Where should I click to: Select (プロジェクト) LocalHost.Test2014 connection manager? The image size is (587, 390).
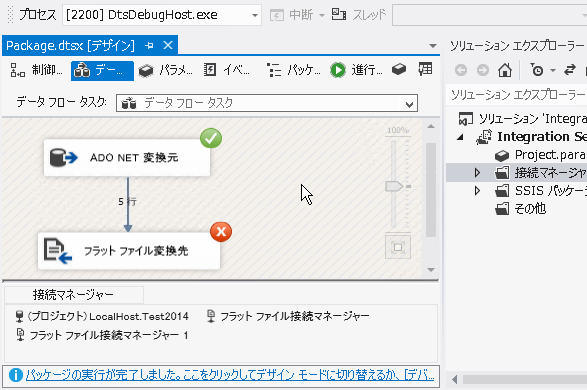102,317
